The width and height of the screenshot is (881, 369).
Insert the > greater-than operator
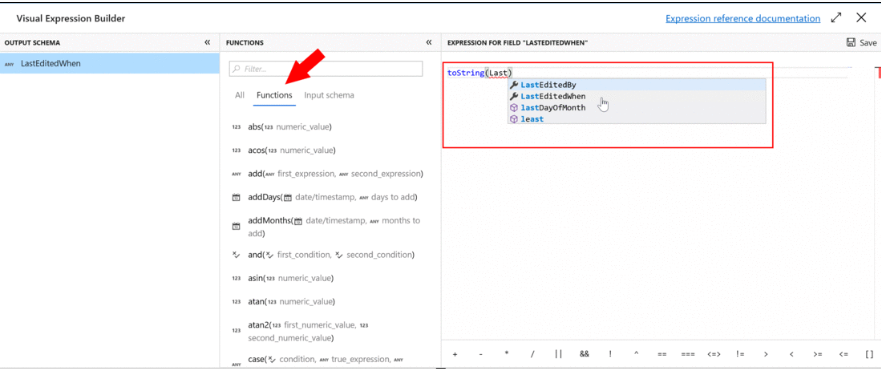click(766, 354)
